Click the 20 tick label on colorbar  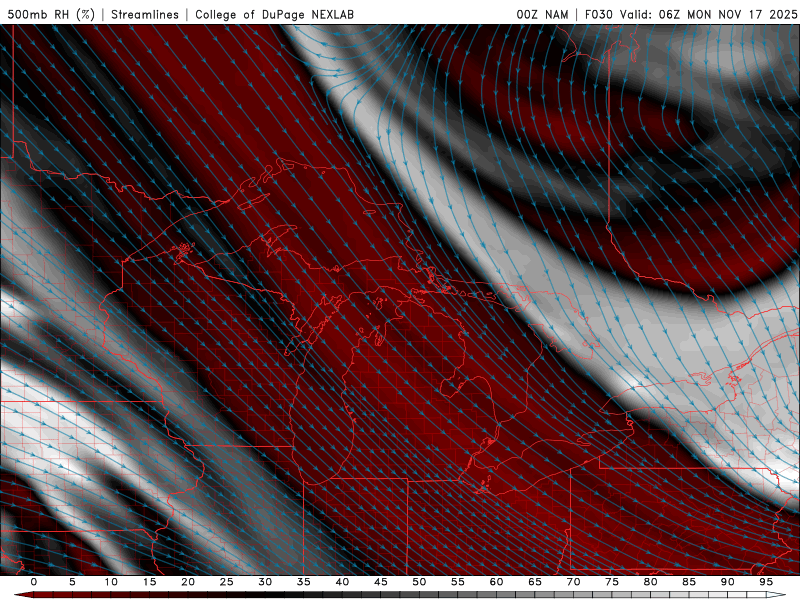pos(188,582)
